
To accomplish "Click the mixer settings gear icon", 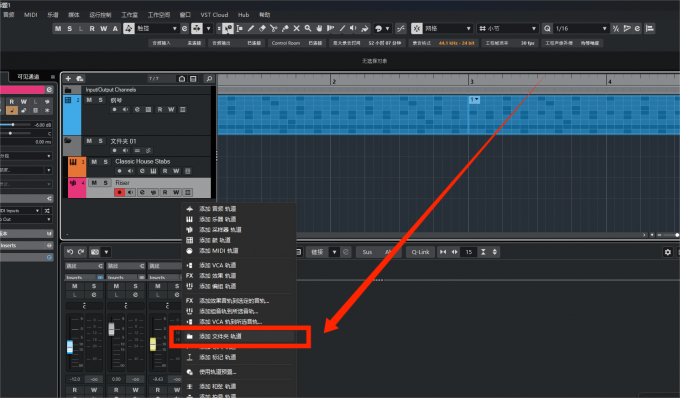I will click(x=667, y=252).
